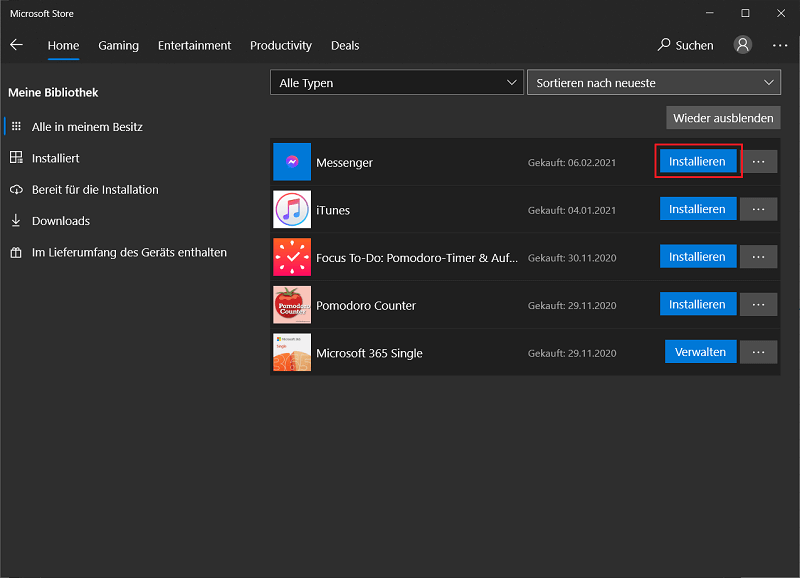Go to the Deals tab

345,45
